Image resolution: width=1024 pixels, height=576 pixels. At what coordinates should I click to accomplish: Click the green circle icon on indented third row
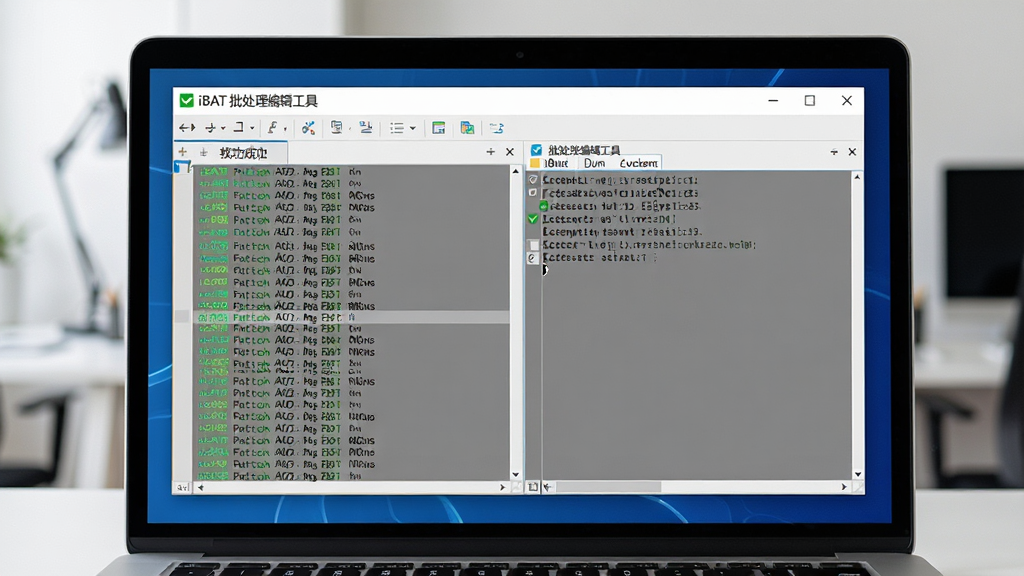(x=543, y=206)
